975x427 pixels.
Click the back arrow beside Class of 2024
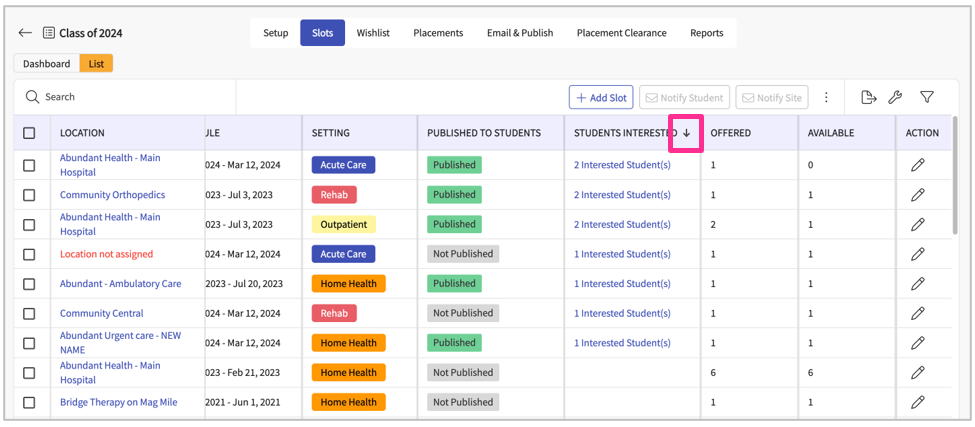pyautogui.click(x=25, y=33)
